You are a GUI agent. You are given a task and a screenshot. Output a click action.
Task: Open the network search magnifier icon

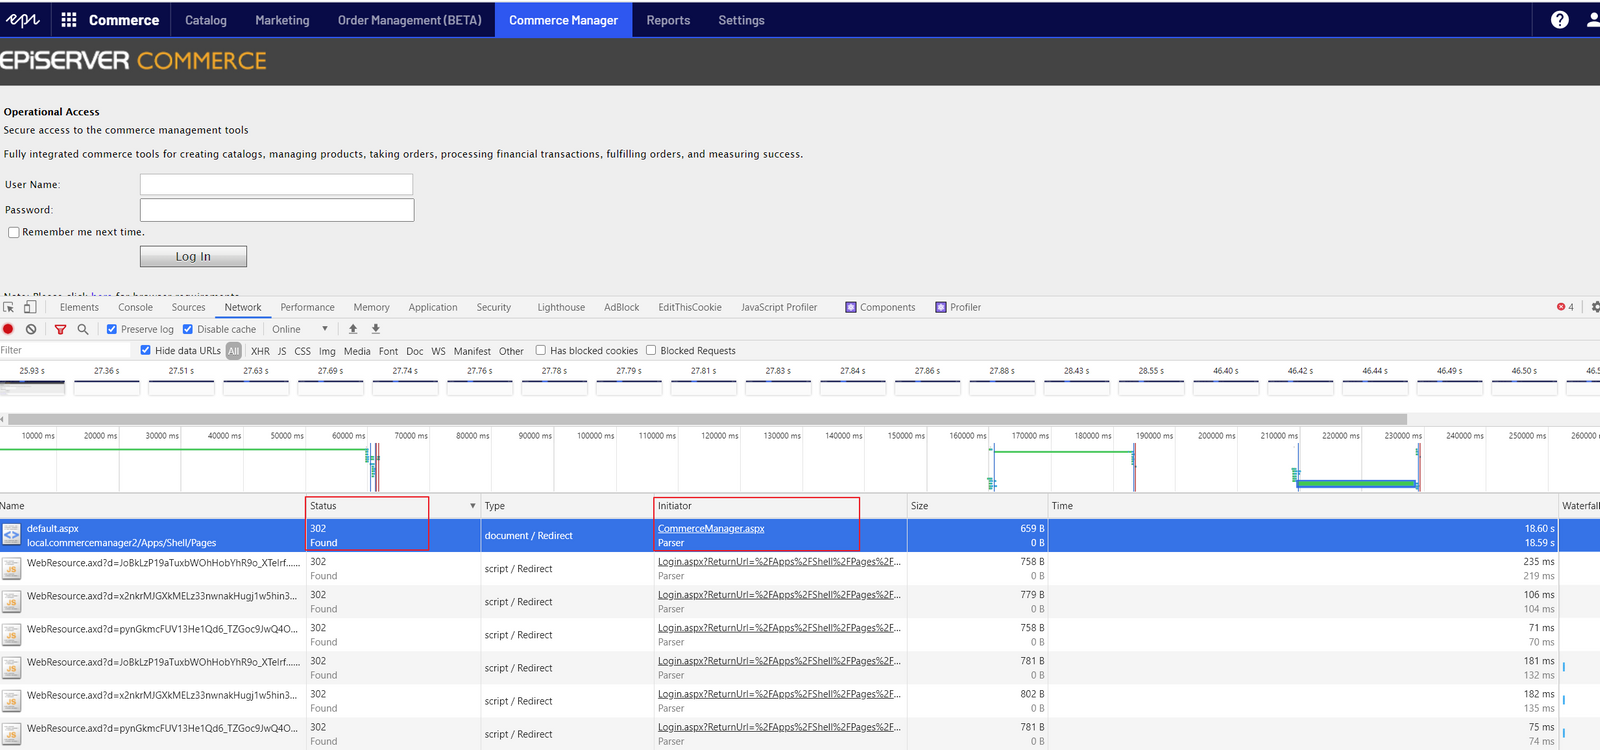pyautogui.click(x=83, y=329)
